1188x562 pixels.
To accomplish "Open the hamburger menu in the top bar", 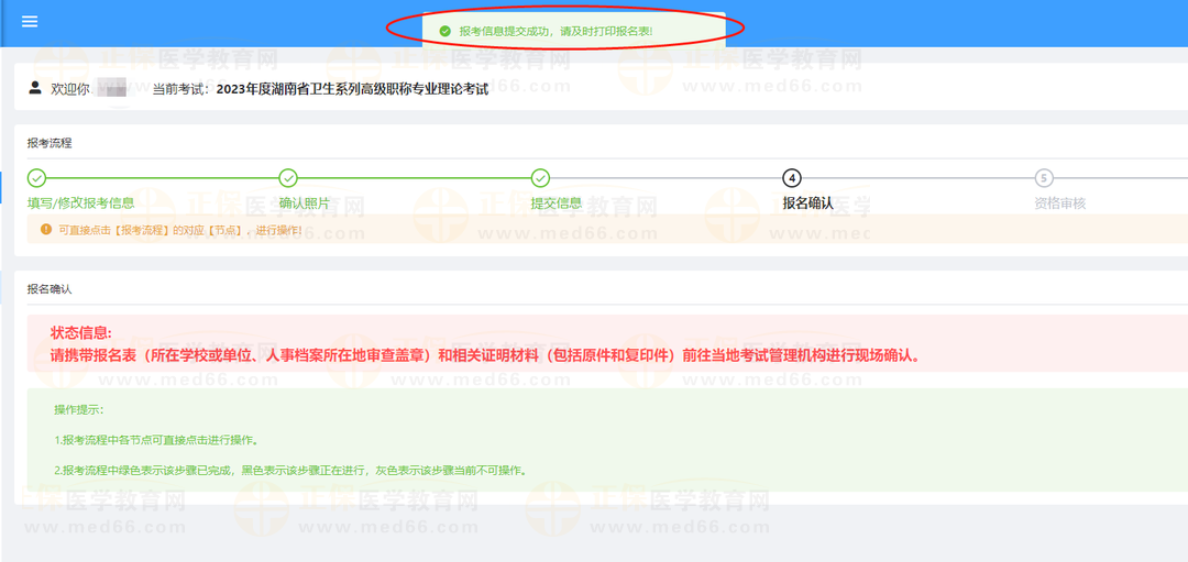I will pyautogui.click(x=29, y=21).
